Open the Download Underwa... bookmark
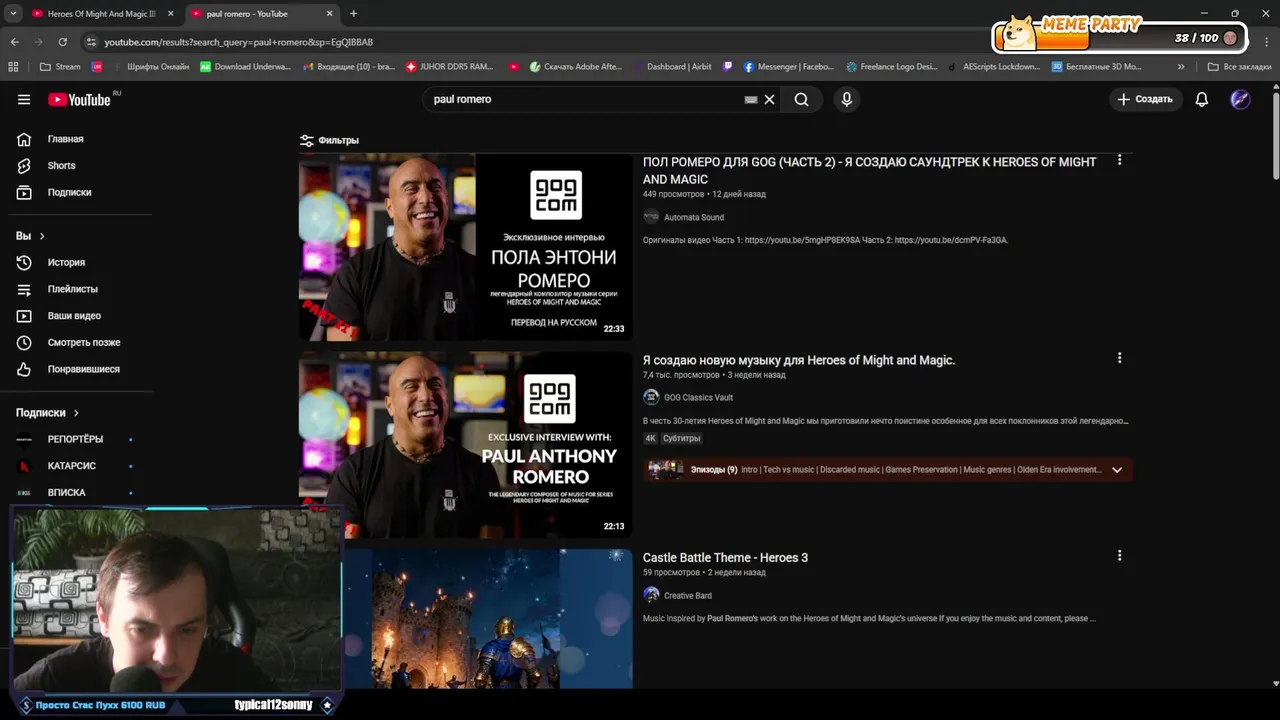Viewport: 1280px width, 720px height. coord(245,67)
